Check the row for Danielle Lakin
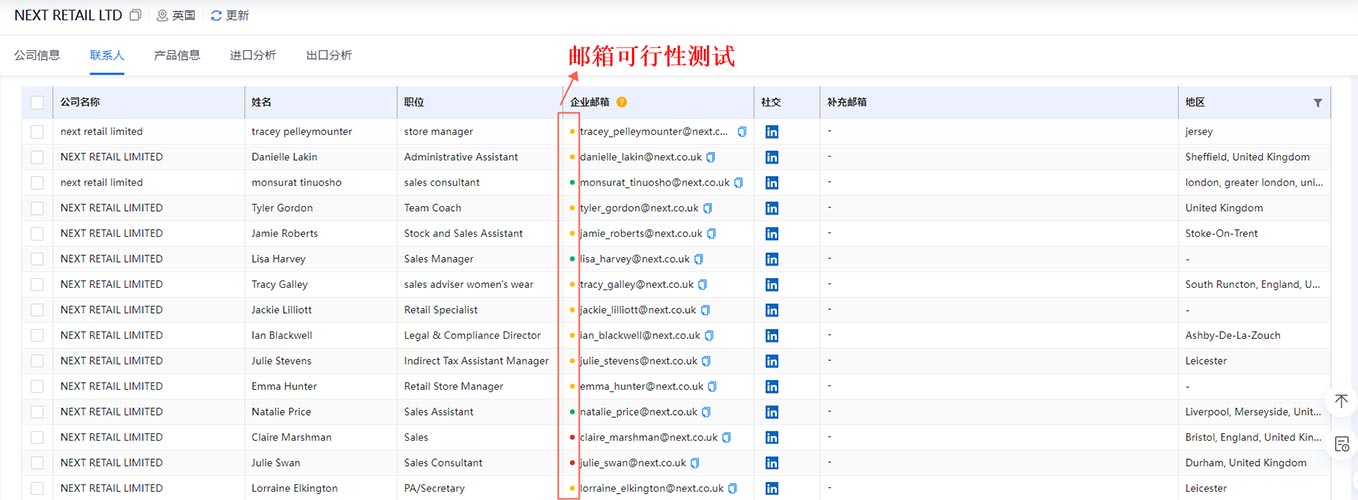The height and width of the screenshot is (500, 1358). pos(37,157)
